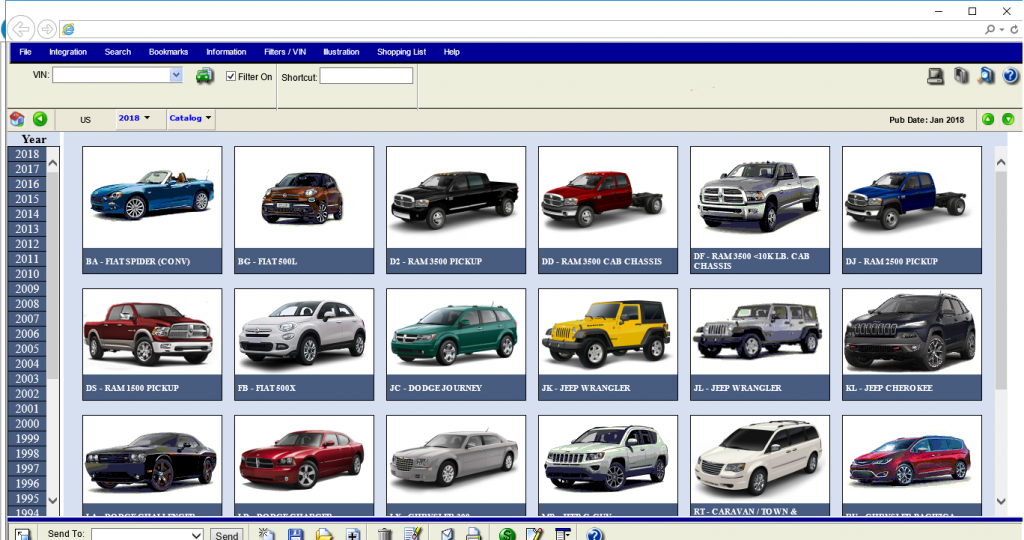Open the KL - Jeep Cherokee catalog

pos(912,344)
